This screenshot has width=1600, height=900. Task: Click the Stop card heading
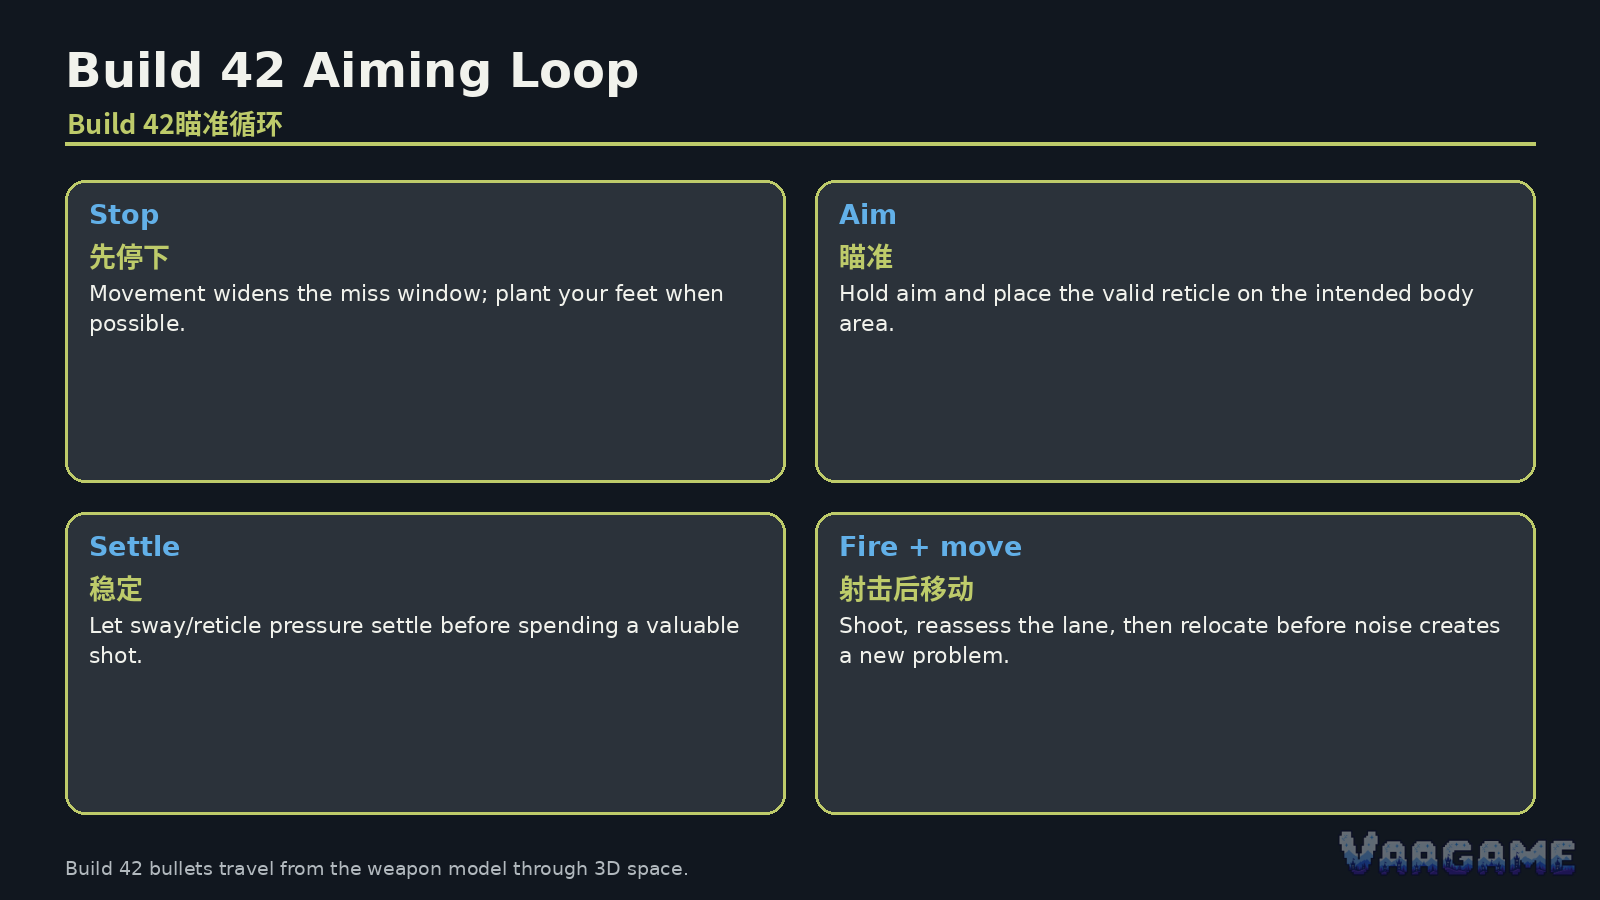[124, 214]
